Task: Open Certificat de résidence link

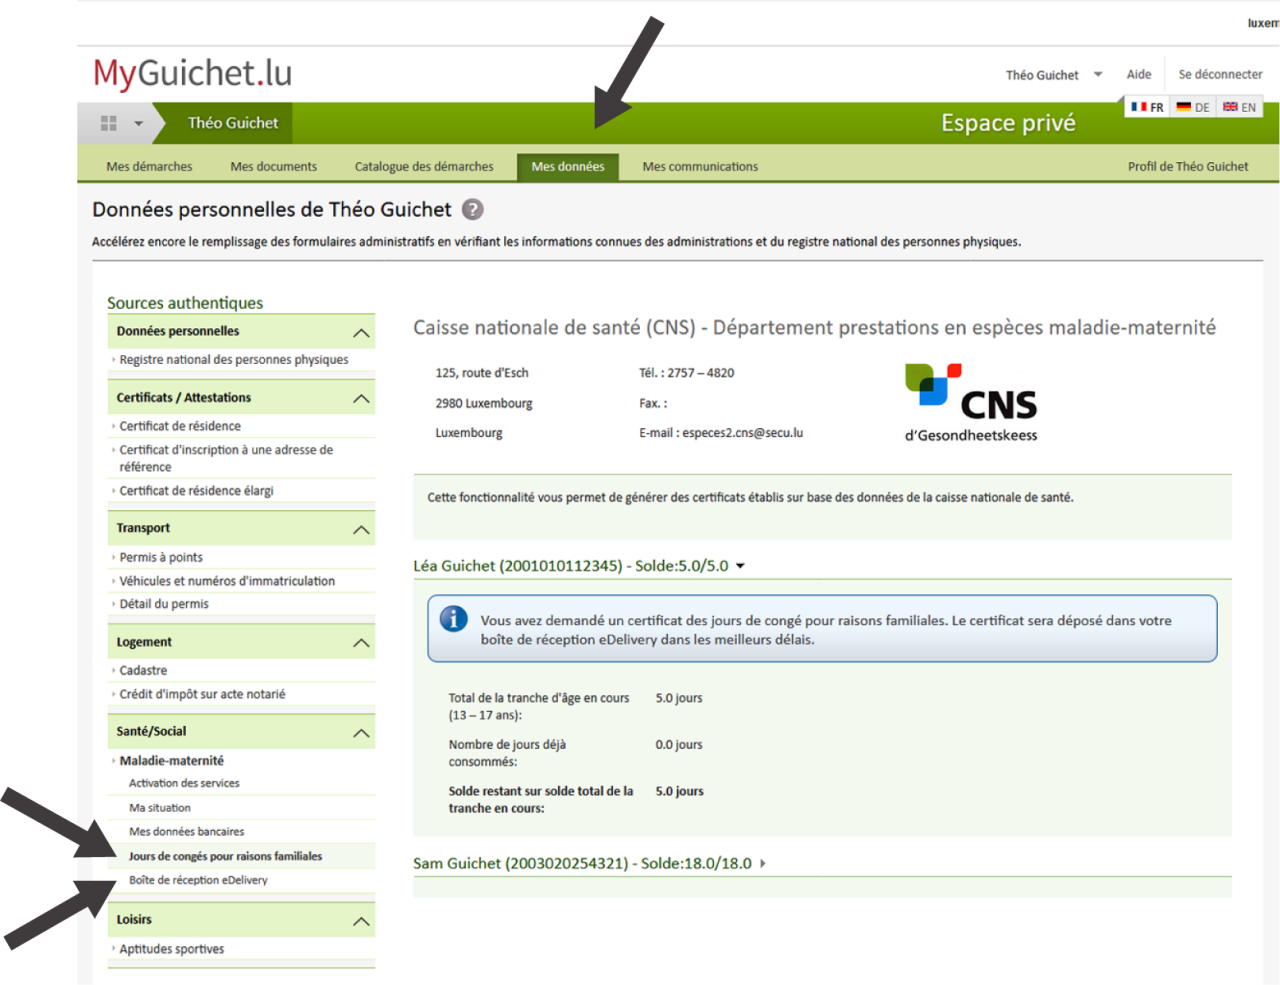Action: (x=180, y=426)
